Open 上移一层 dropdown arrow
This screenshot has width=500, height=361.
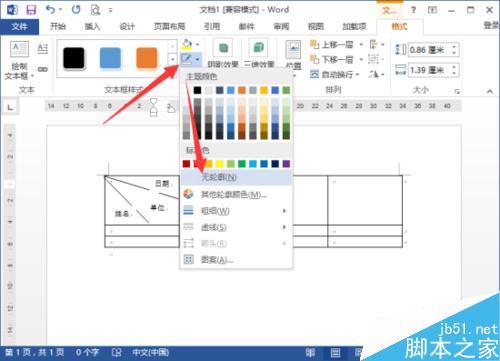pyautogui.click(x=361, y=44)
